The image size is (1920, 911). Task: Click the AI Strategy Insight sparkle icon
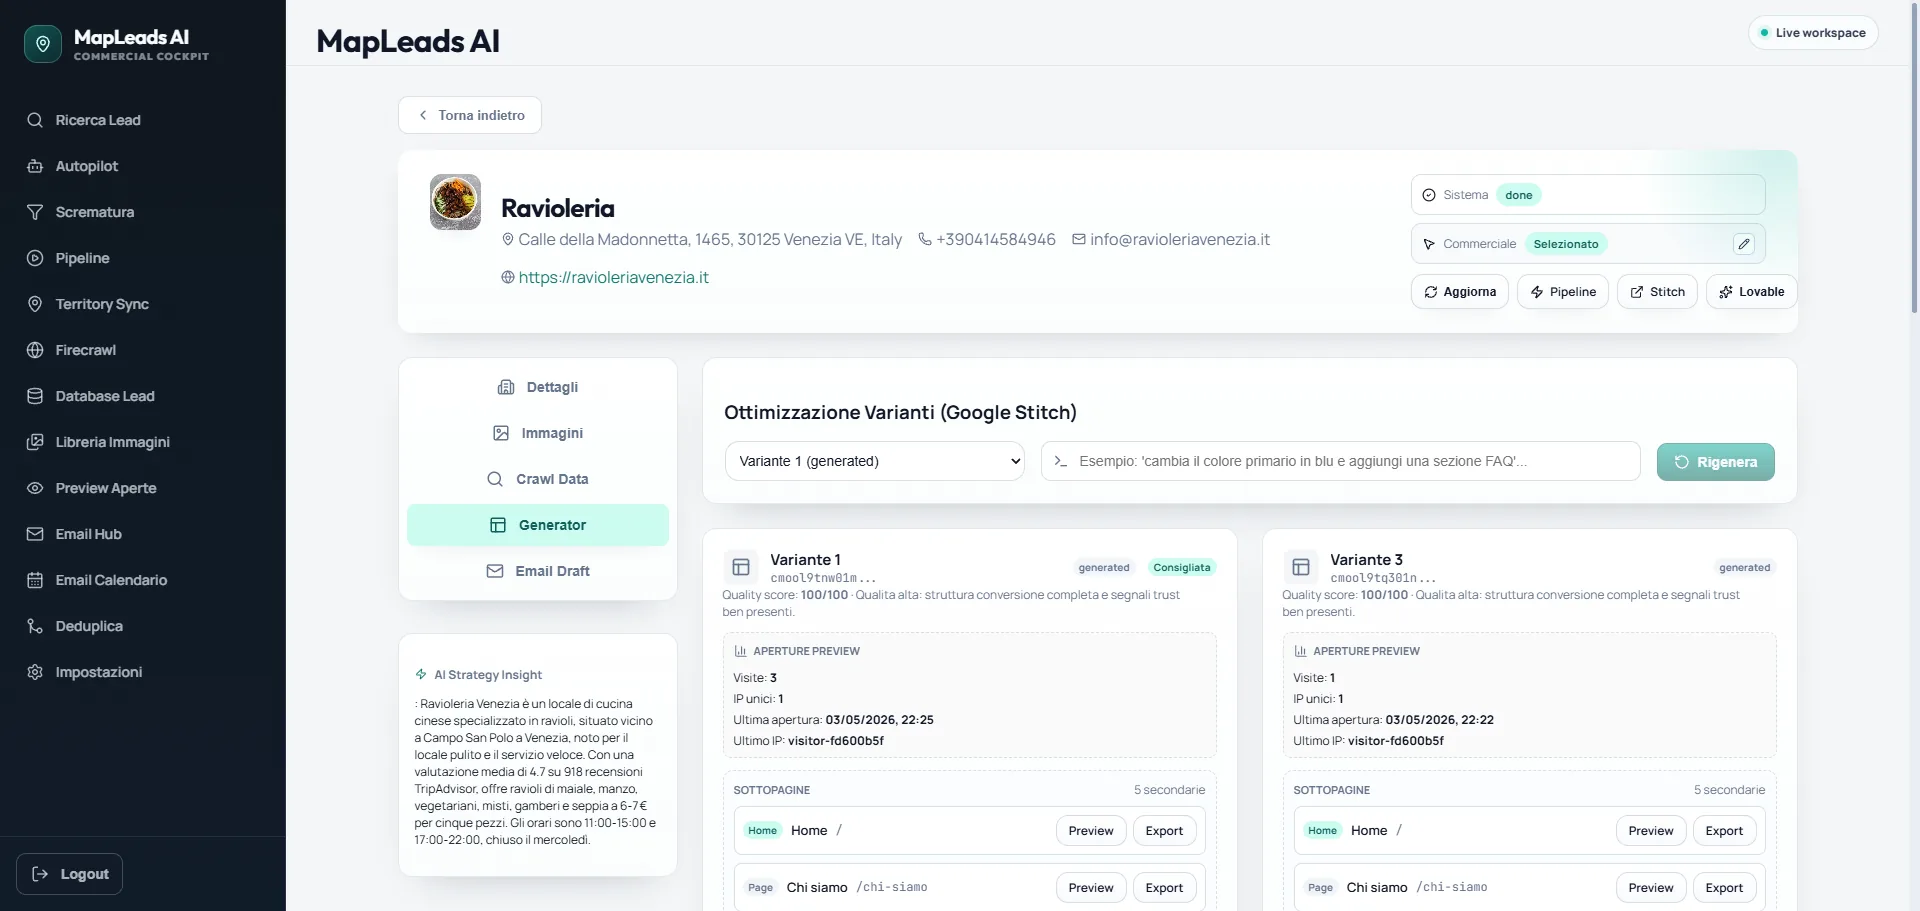click(x=421, y=675)
